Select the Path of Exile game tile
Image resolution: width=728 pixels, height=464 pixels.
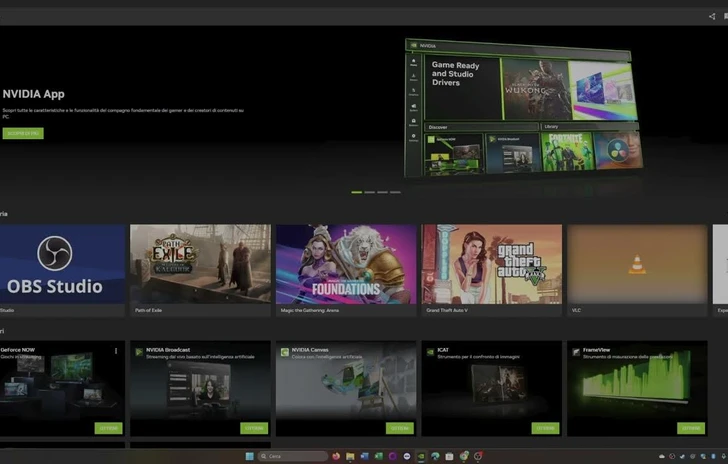200,264
